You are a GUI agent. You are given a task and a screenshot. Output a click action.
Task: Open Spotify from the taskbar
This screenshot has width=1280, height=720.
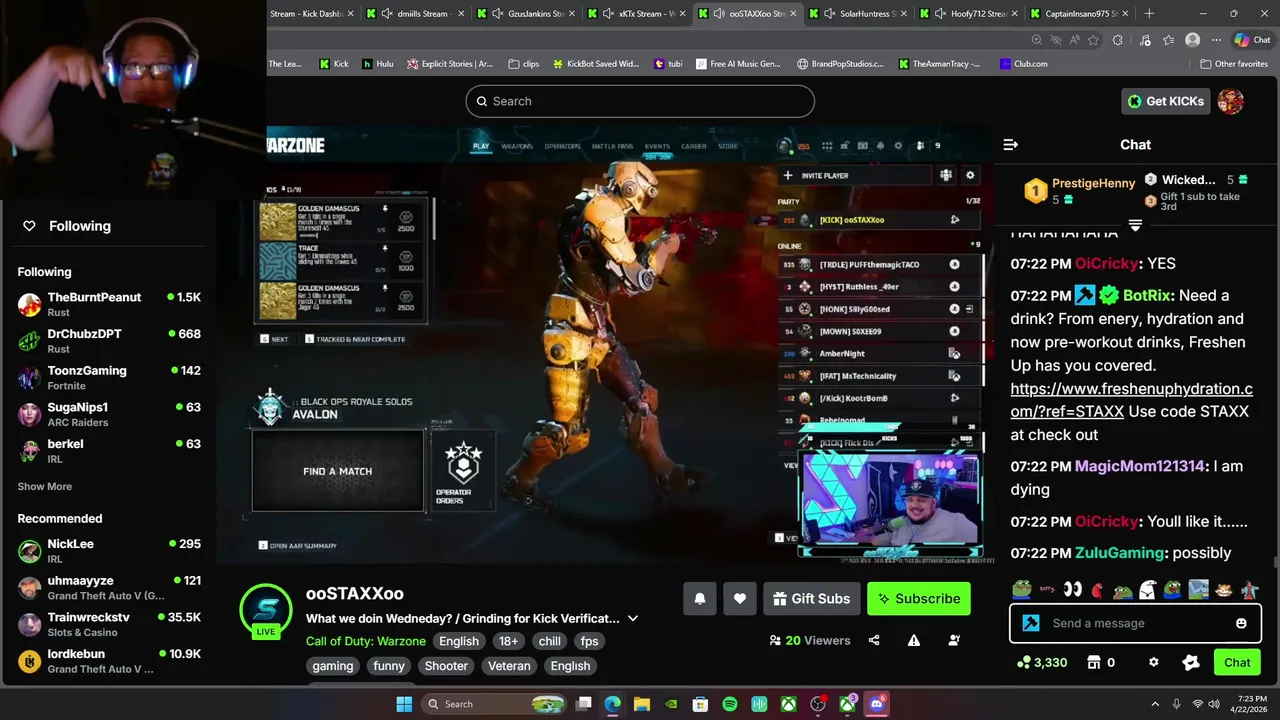pos(730,704)
